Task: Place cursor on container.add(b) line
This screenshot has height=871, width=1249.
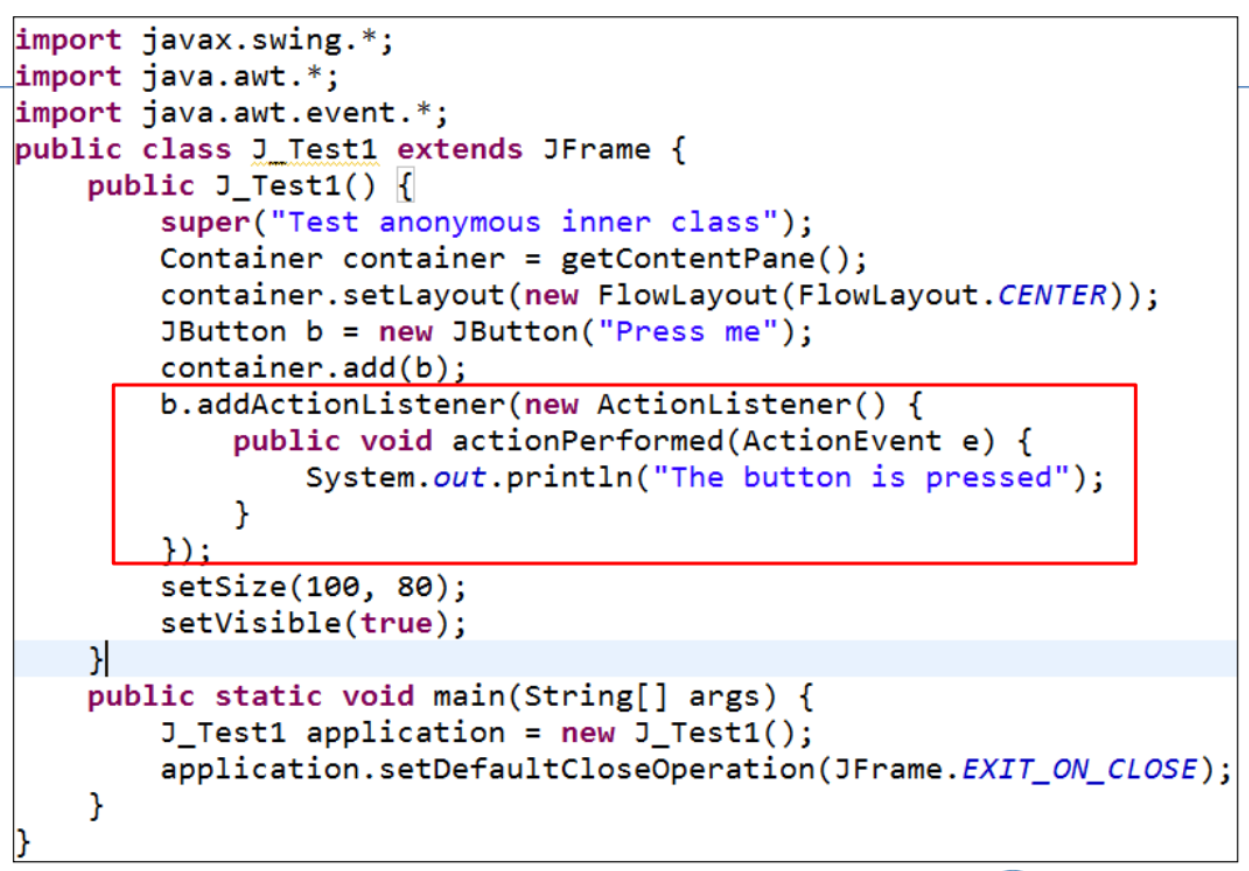Action: (x=312, y=369)
